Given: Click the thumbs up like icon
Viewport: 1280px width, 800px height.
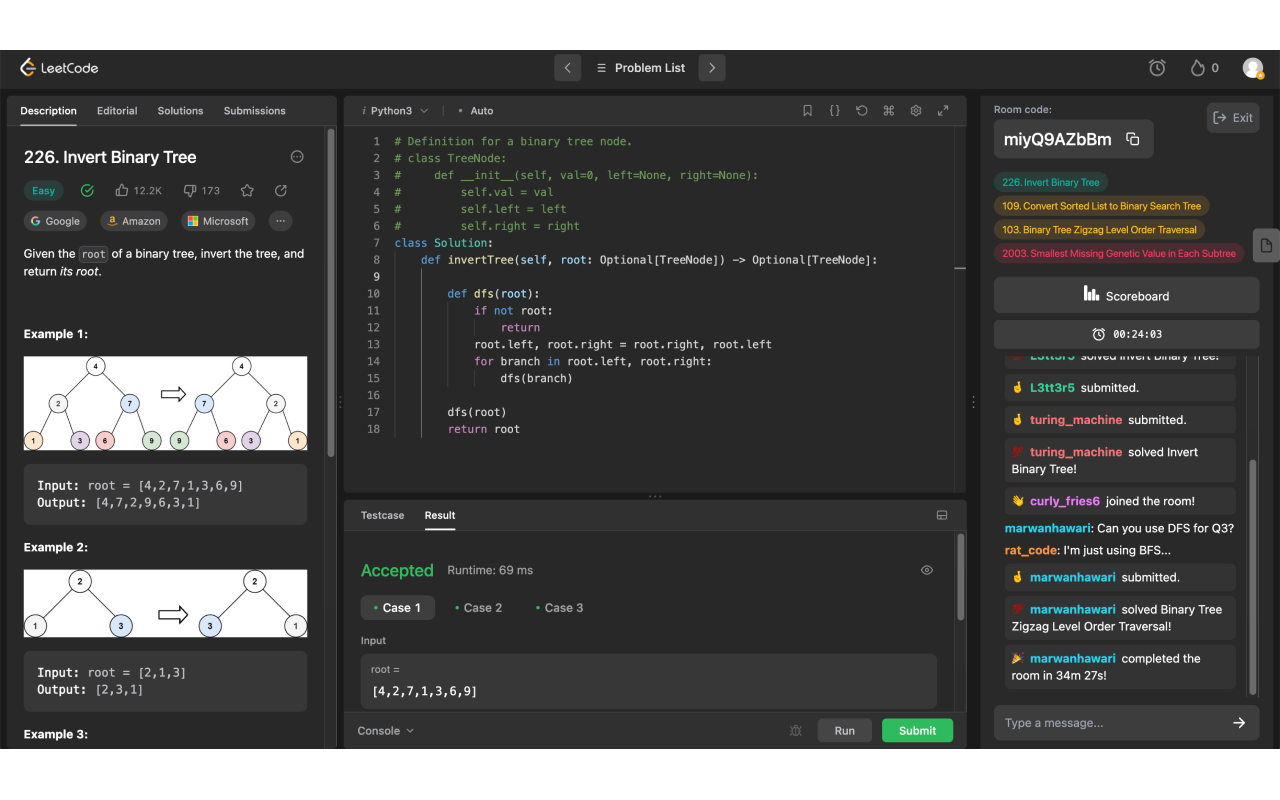Looking at the screenshot, I should pos(123,190).
